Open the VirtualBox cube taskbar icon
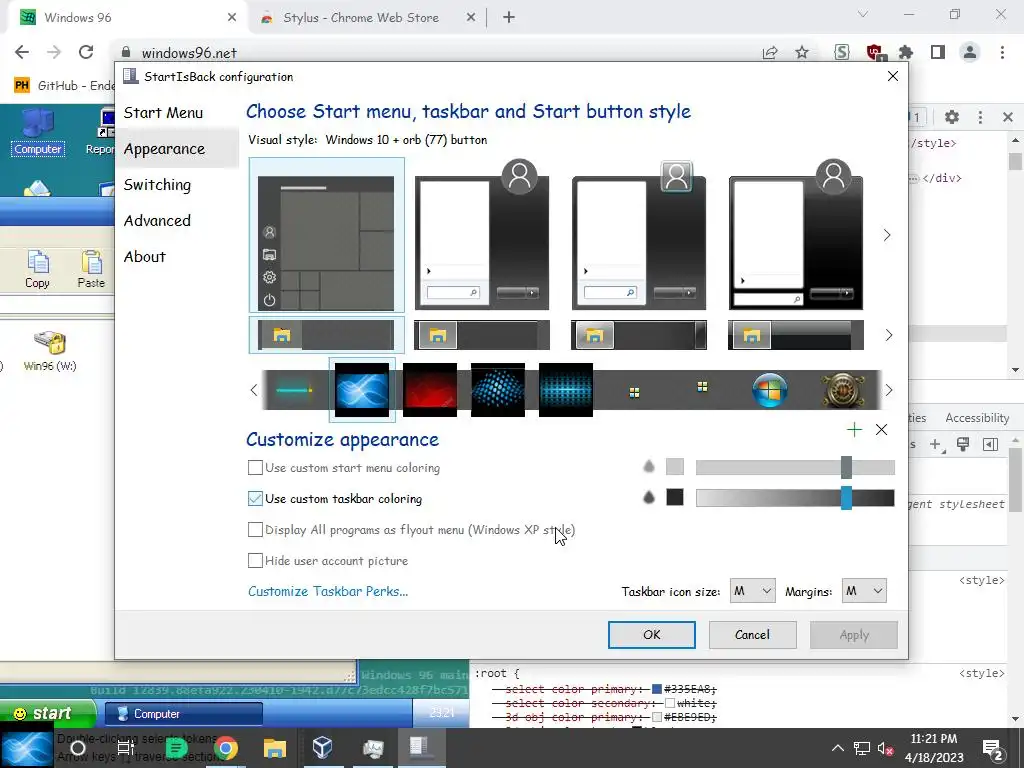The image size is (1024, 768). coord(323,748)
